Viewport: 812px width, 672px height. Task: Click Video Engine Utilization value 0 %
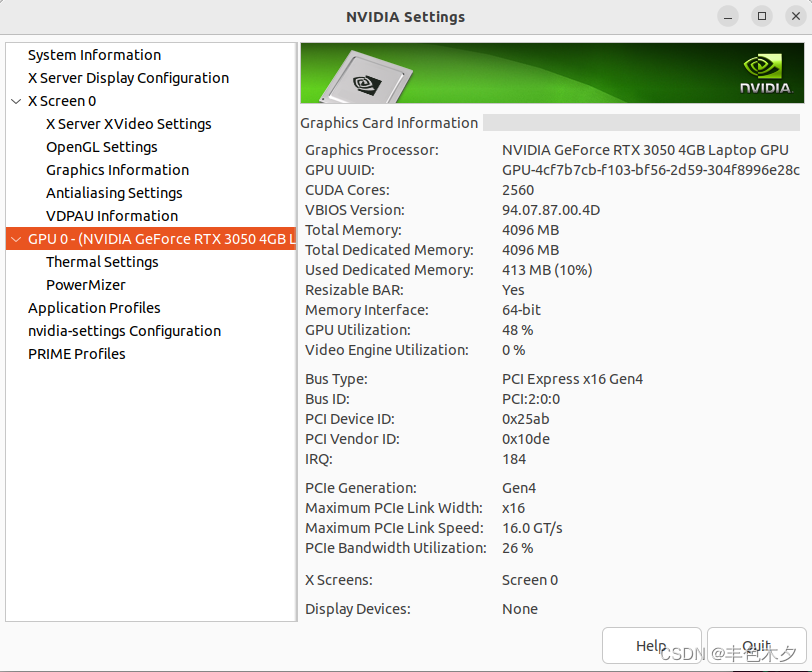click(x=513, y=350)
